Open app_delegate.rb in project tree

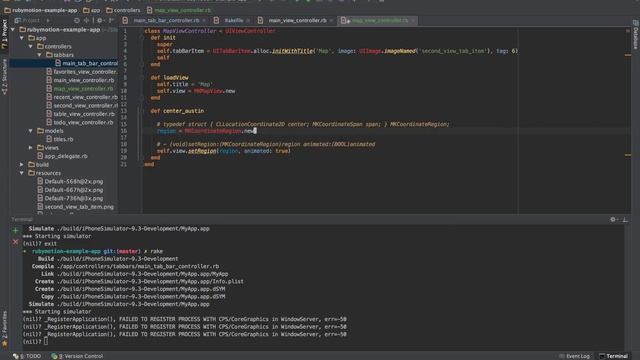[62, 156]
